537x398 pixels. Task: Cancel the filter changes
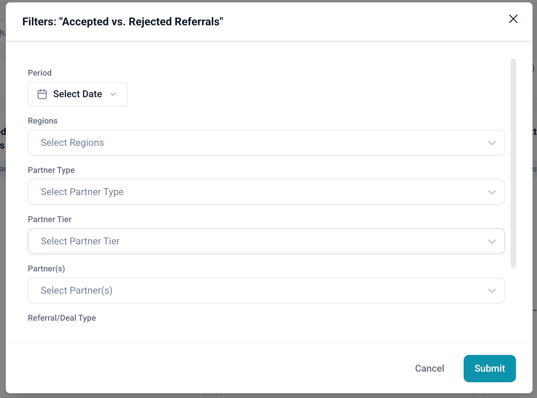click(x=429, y=368)
